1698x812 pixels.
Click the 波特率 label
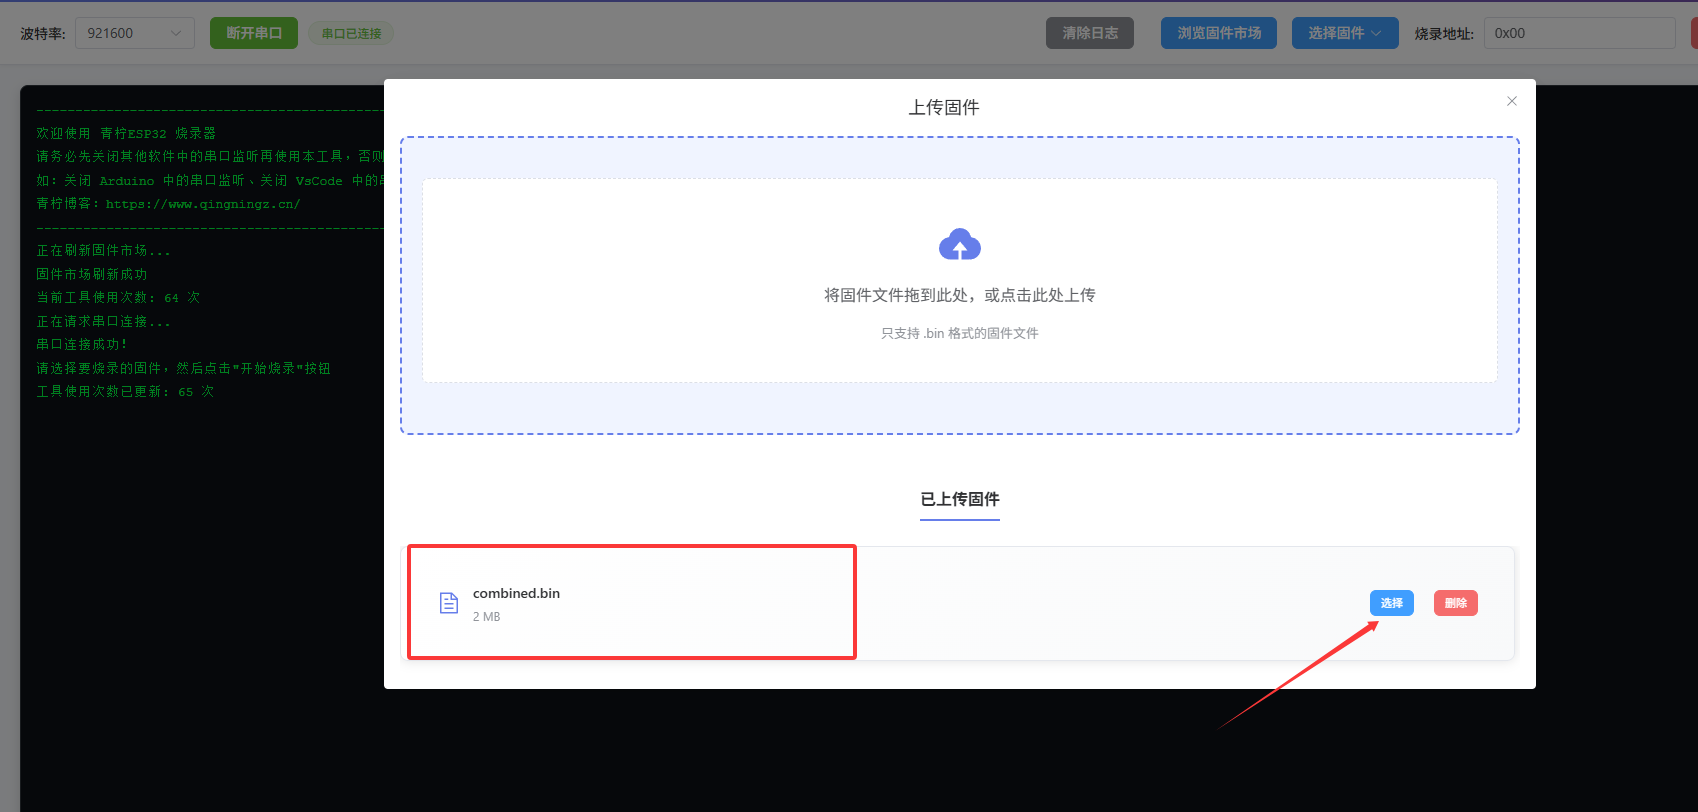43,34
